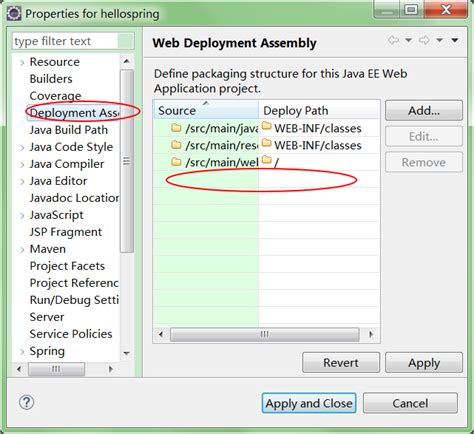Open the back history dropdown arrow
This screenshot has width=474, height=434.
[x=408, y=40]
